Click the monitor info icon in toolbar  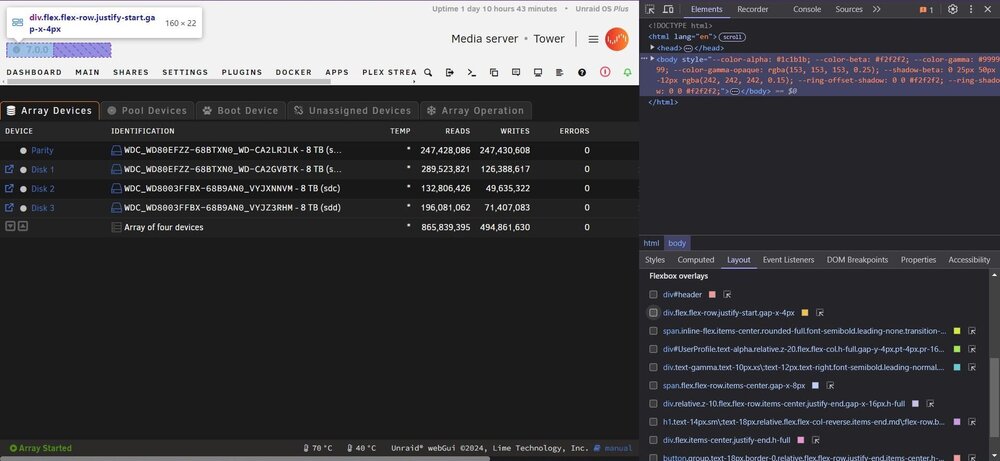click(538, 73)
